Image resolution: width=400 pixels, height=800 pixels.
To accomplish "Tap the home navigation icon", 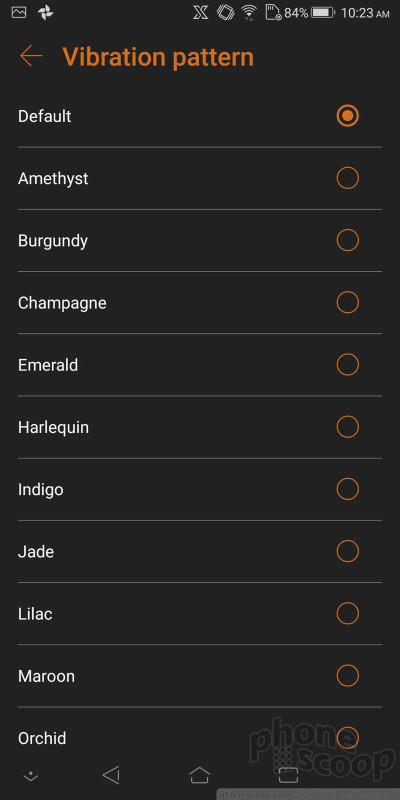I will [199, 775].
